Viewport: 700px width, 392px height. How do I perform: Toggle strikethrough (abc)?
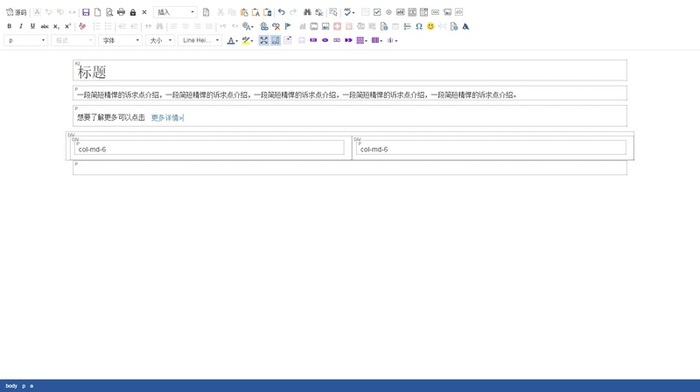(x=44, y=26)
